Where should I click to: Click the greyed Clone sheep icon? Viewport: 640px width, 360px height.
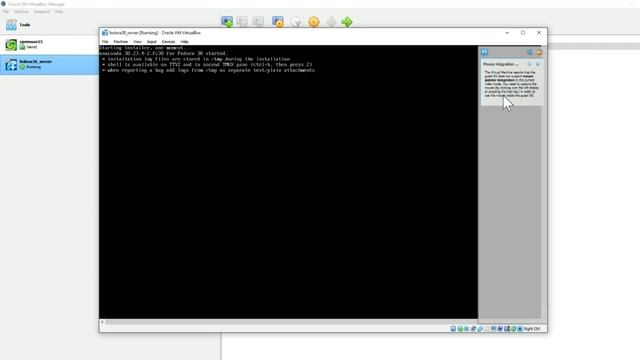click(296, 22)
